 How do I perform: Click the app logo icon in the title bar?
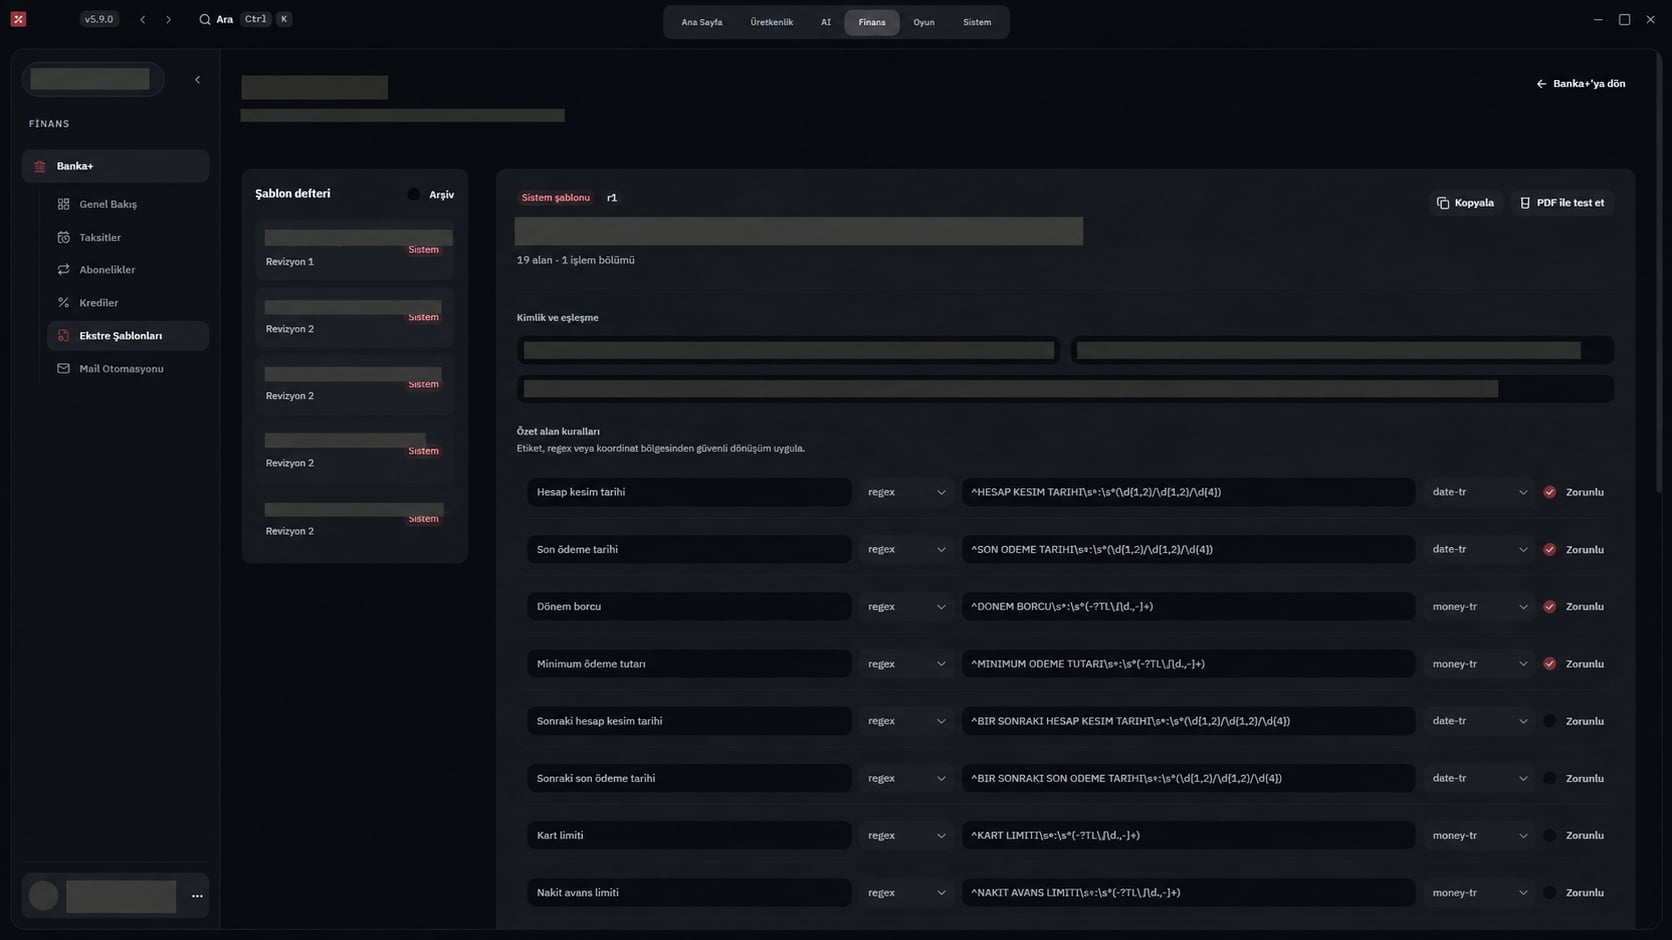(x=18, y=19)
